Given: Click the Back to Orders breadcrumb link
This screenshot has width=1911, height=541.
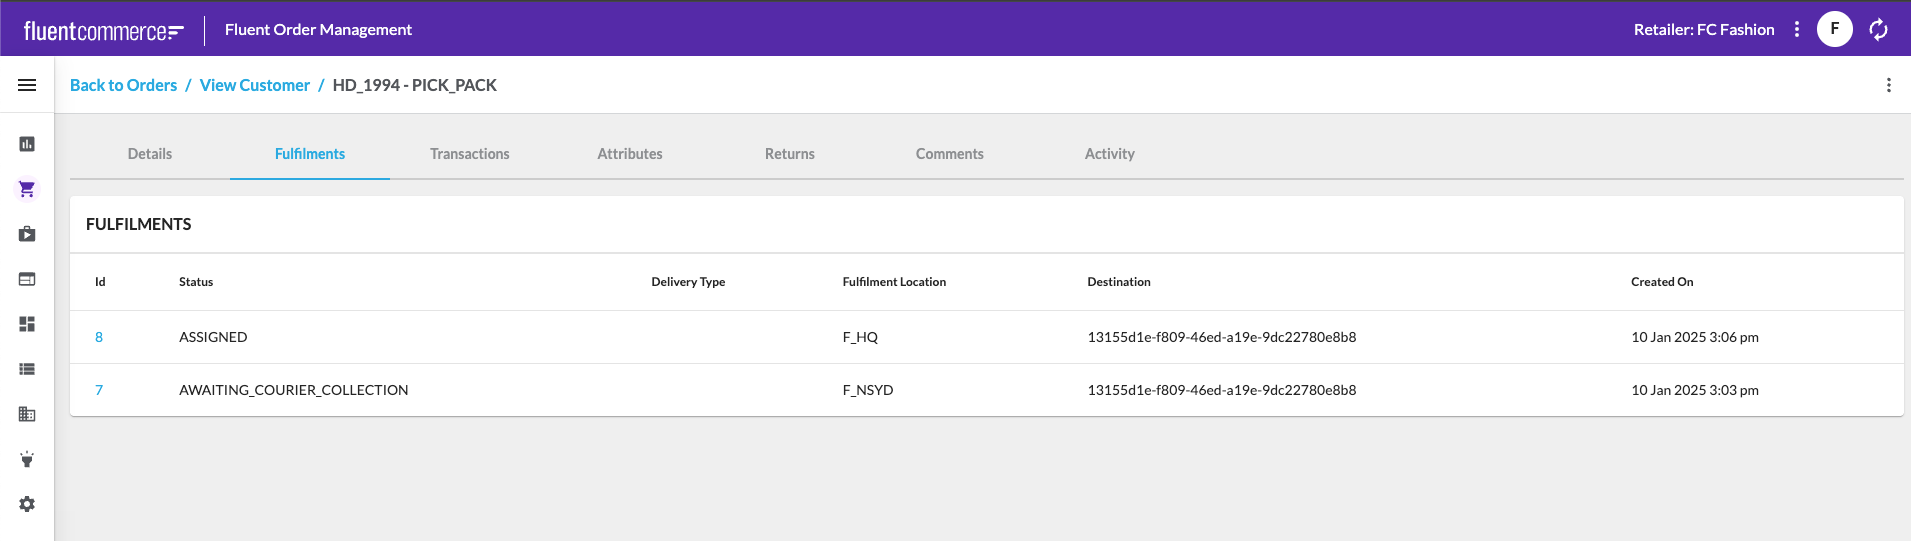Looking at the screenshot, I should pos(123,85).
